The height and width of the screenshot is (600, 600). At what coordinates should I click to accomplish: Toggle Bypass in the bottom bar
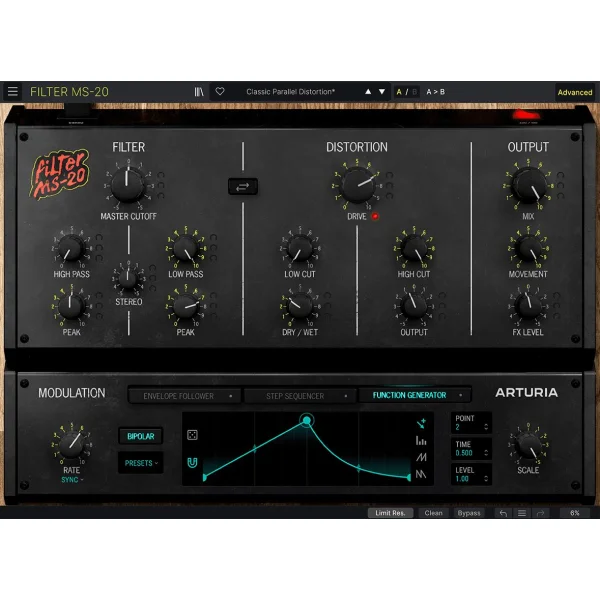(469, 513)
